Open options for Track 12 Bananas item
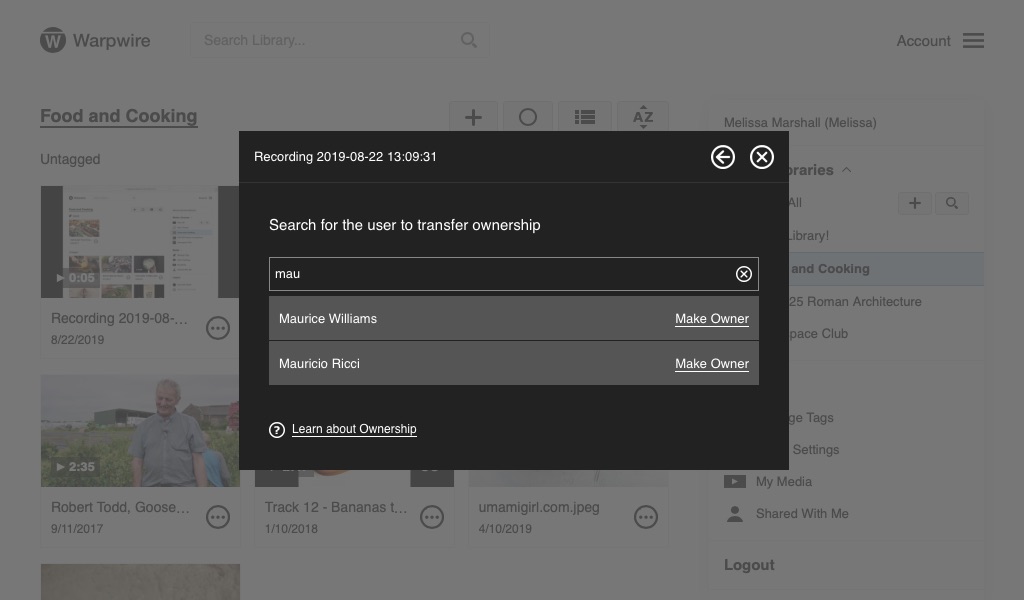1024x600 pixels. point(432,517)
